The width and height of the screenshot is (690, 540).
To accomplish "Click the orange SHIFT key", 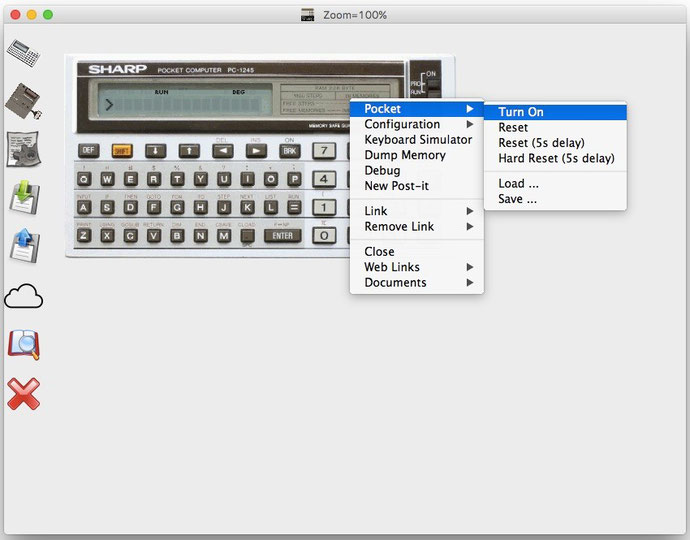I will (x=122, y=151).
